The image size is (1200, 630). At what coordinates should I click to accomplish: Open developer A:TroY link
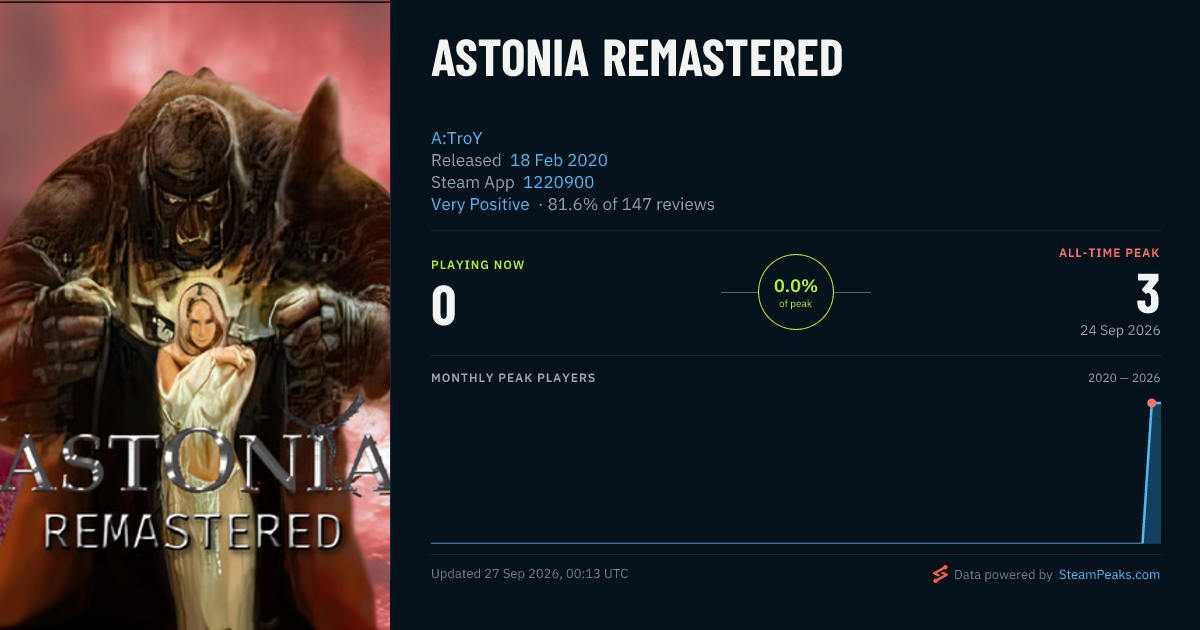tap(456, 138)
